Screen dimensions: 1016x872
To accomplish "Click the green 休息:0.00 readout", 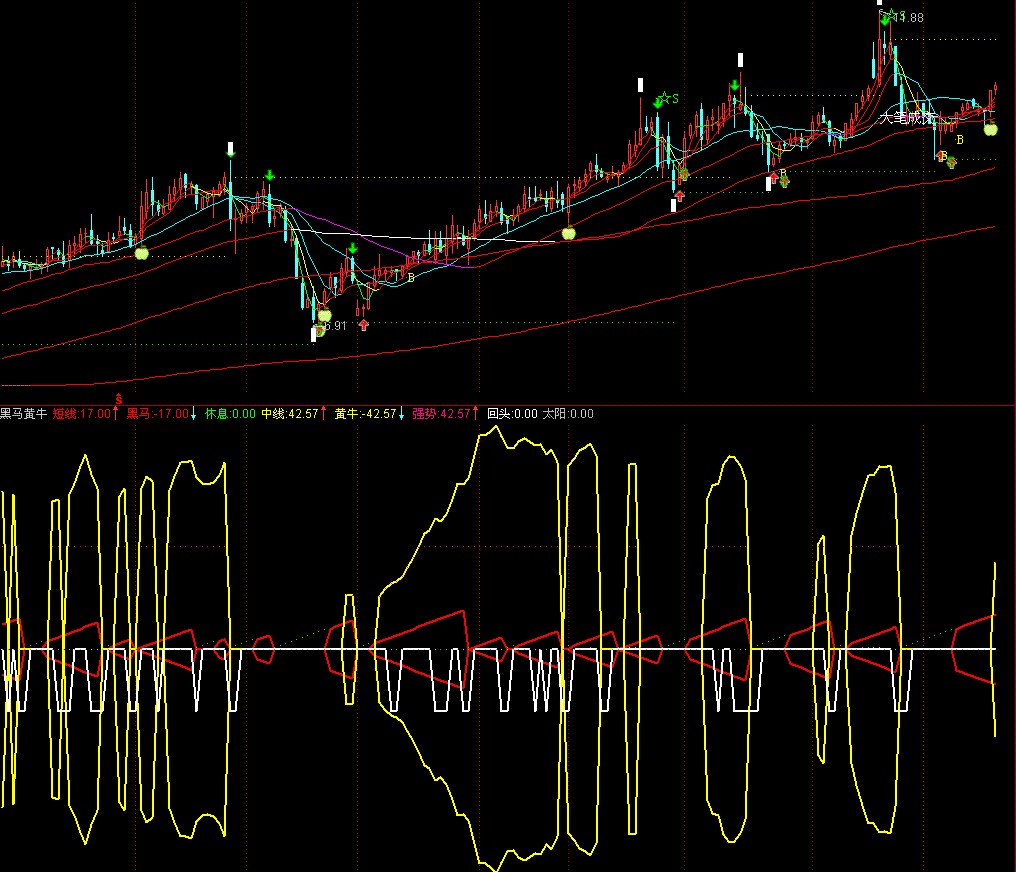I will click(x=230, y=413).
